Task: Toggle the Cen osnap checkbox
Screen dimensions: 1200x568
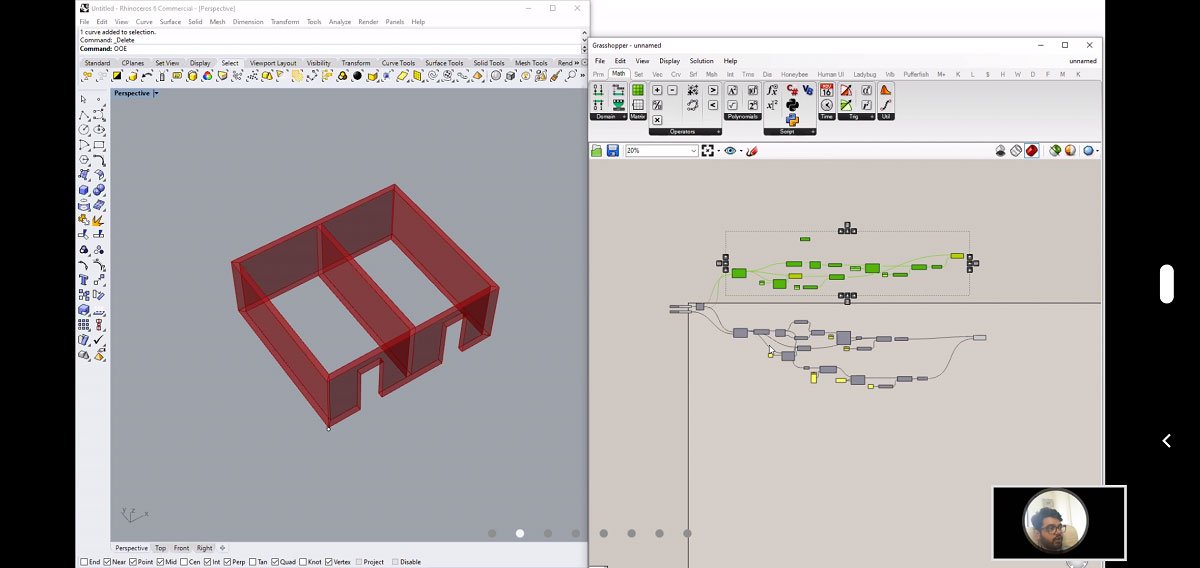Action: 184,562
